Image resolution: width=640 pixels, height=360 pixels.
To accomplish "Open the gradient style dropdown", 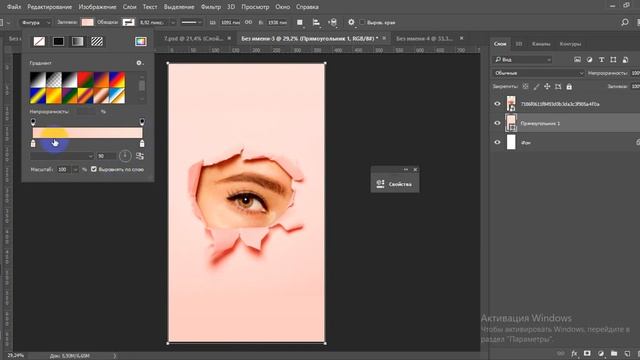I will point(62,156).
